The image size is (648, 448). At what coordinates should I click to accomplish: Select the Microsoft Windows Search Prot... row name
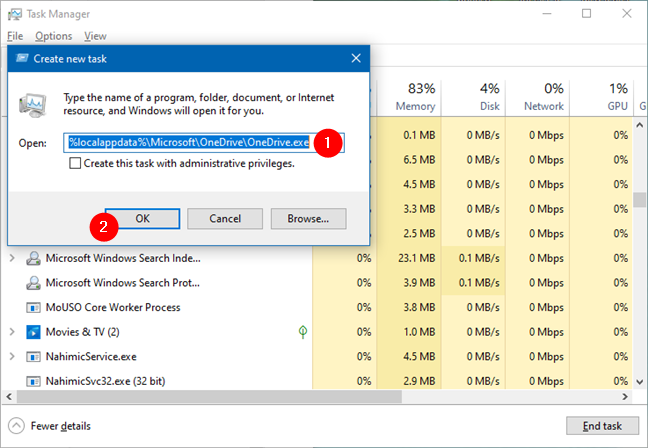point(123,283)
